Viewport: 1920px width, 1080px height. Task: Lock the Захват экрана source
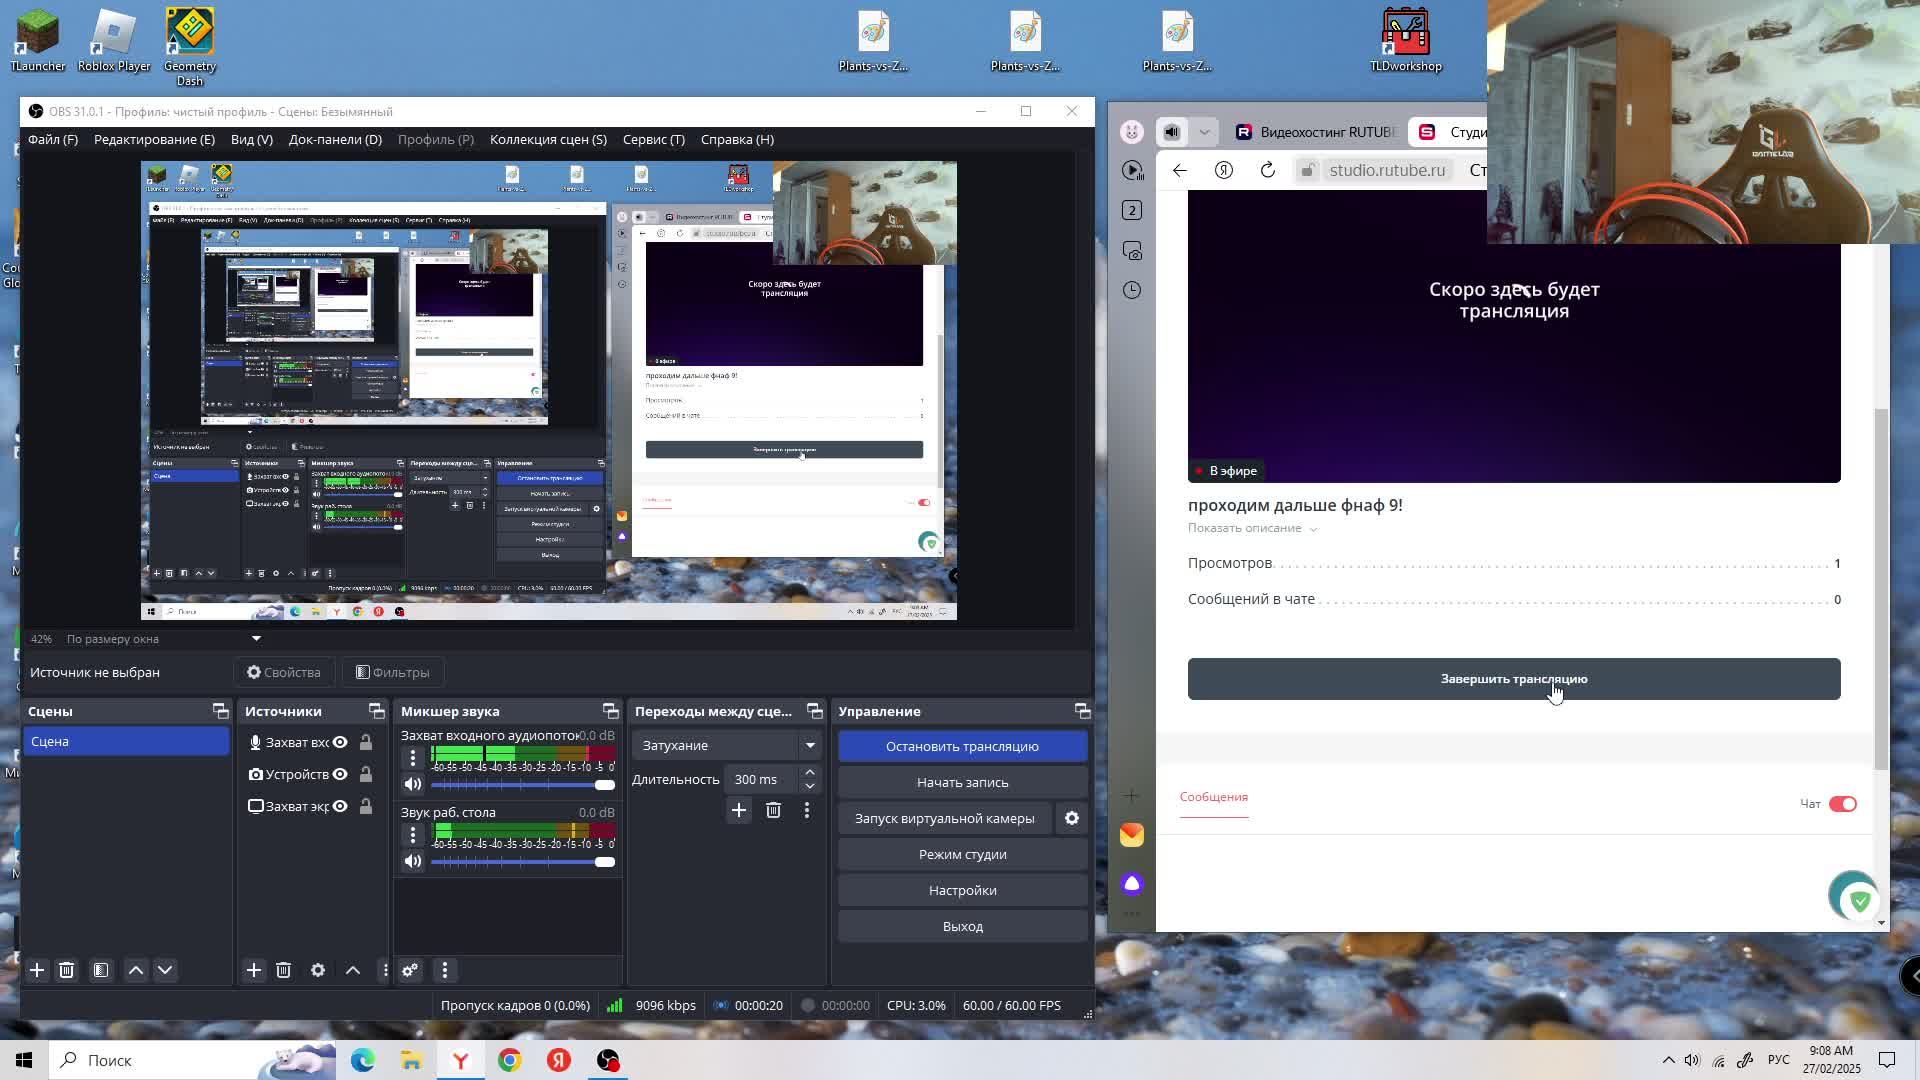(x=366, y=806)
